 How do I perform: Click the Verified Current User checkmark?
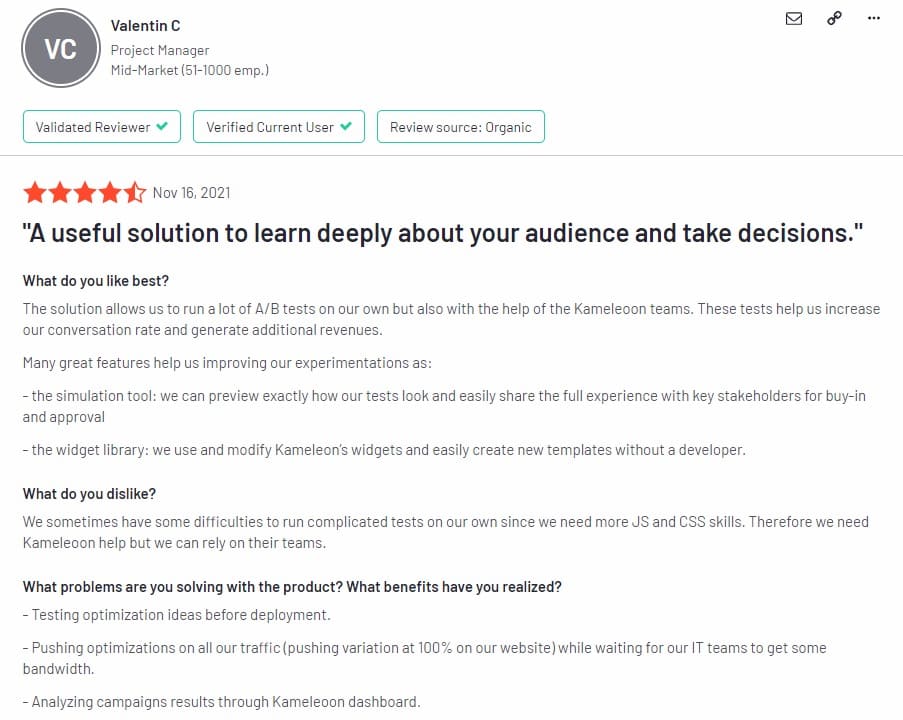tap(346, 127)
